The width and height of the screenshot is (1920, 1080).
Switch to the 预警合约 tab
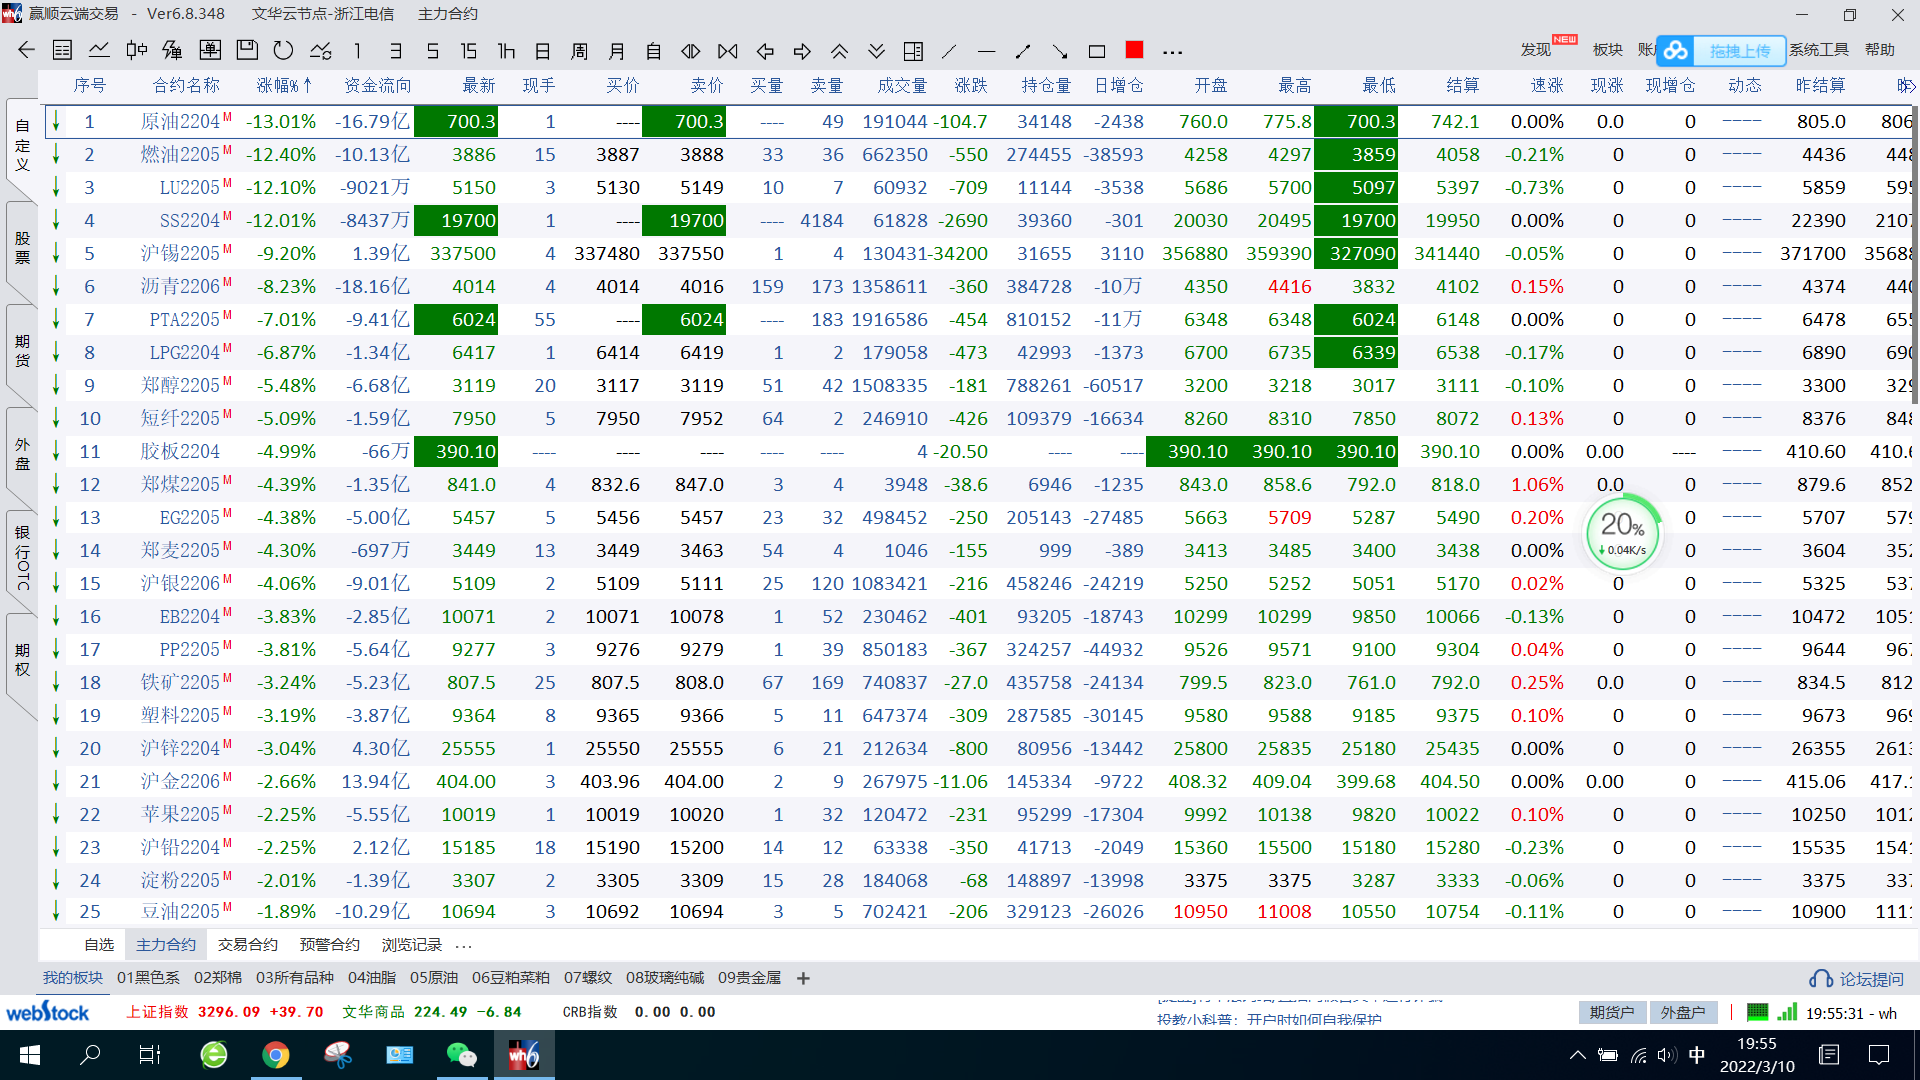click(330, 944)
